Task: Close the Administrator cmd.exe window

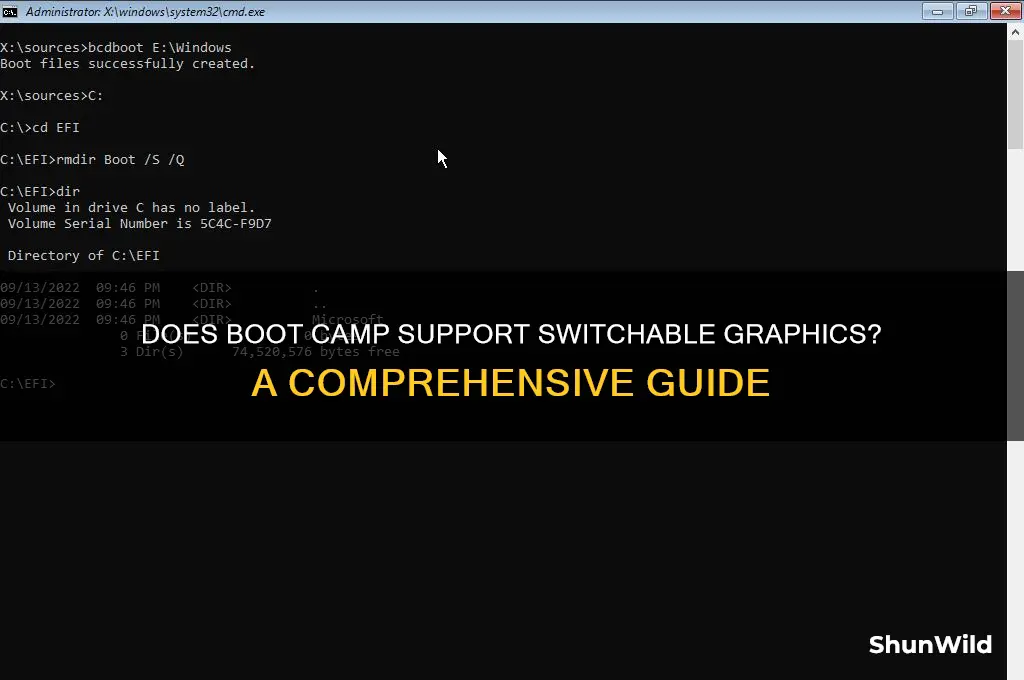Action: (x=1006, y=11)
